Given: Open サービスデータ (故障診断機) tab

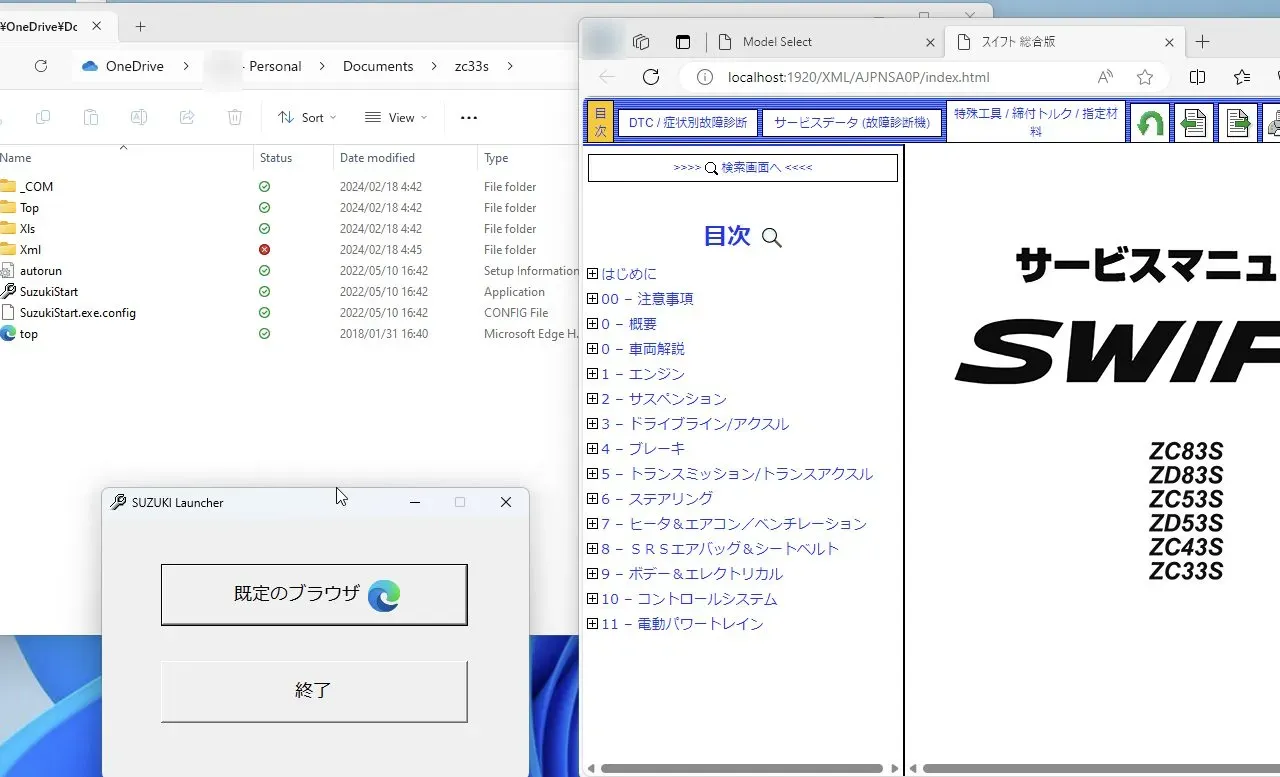Looking at the screenshot, I should click(852, 123).
